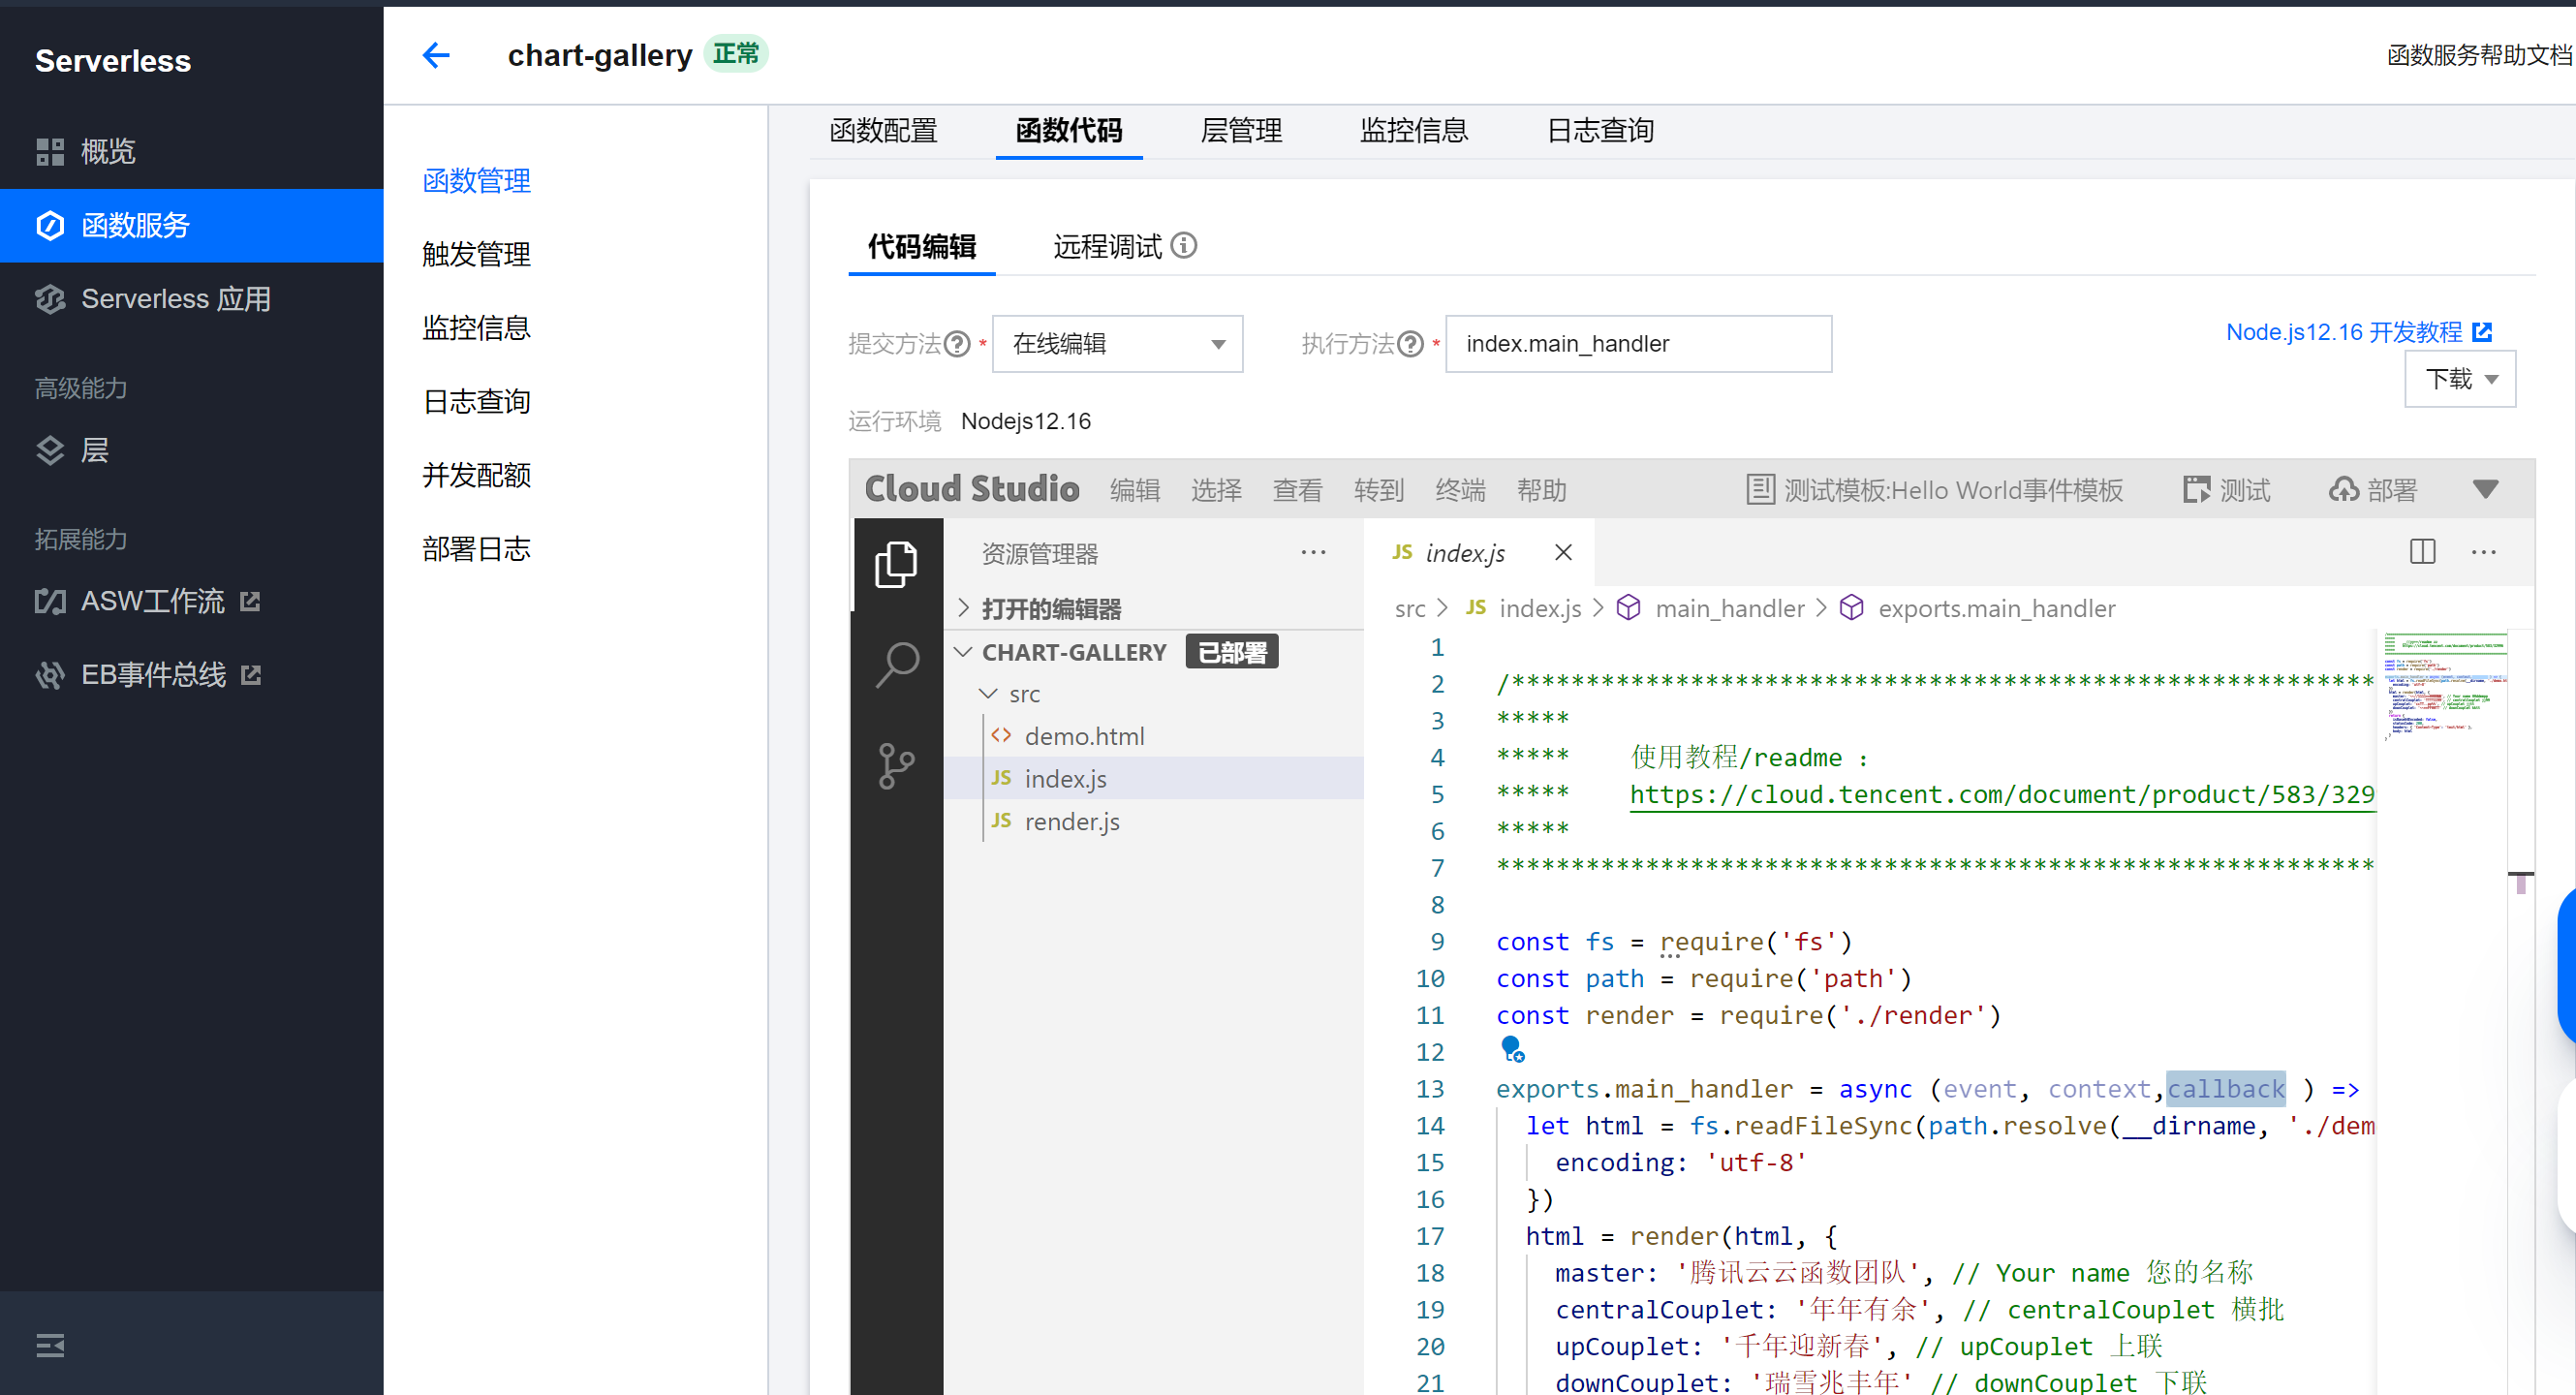Open the Search icon in activity bar
The width and height of the screenshot is (2576, 1395).
[896, 665]
